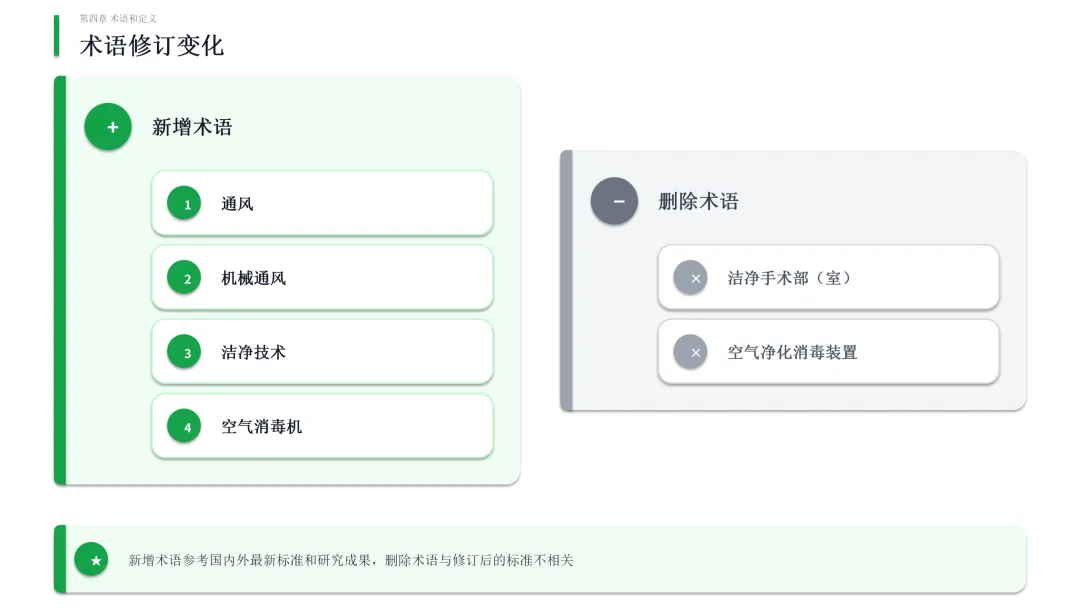Click the 新增术语 section heading
The height and width of the screenshot is (608, 1080).
pyautogui.click(x=192, y=127)
